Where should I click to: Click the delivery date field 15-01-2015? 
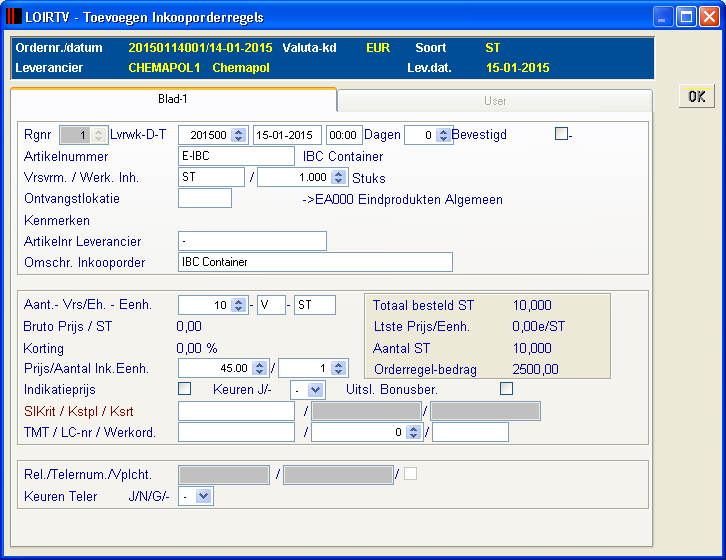tap(288, 135)
